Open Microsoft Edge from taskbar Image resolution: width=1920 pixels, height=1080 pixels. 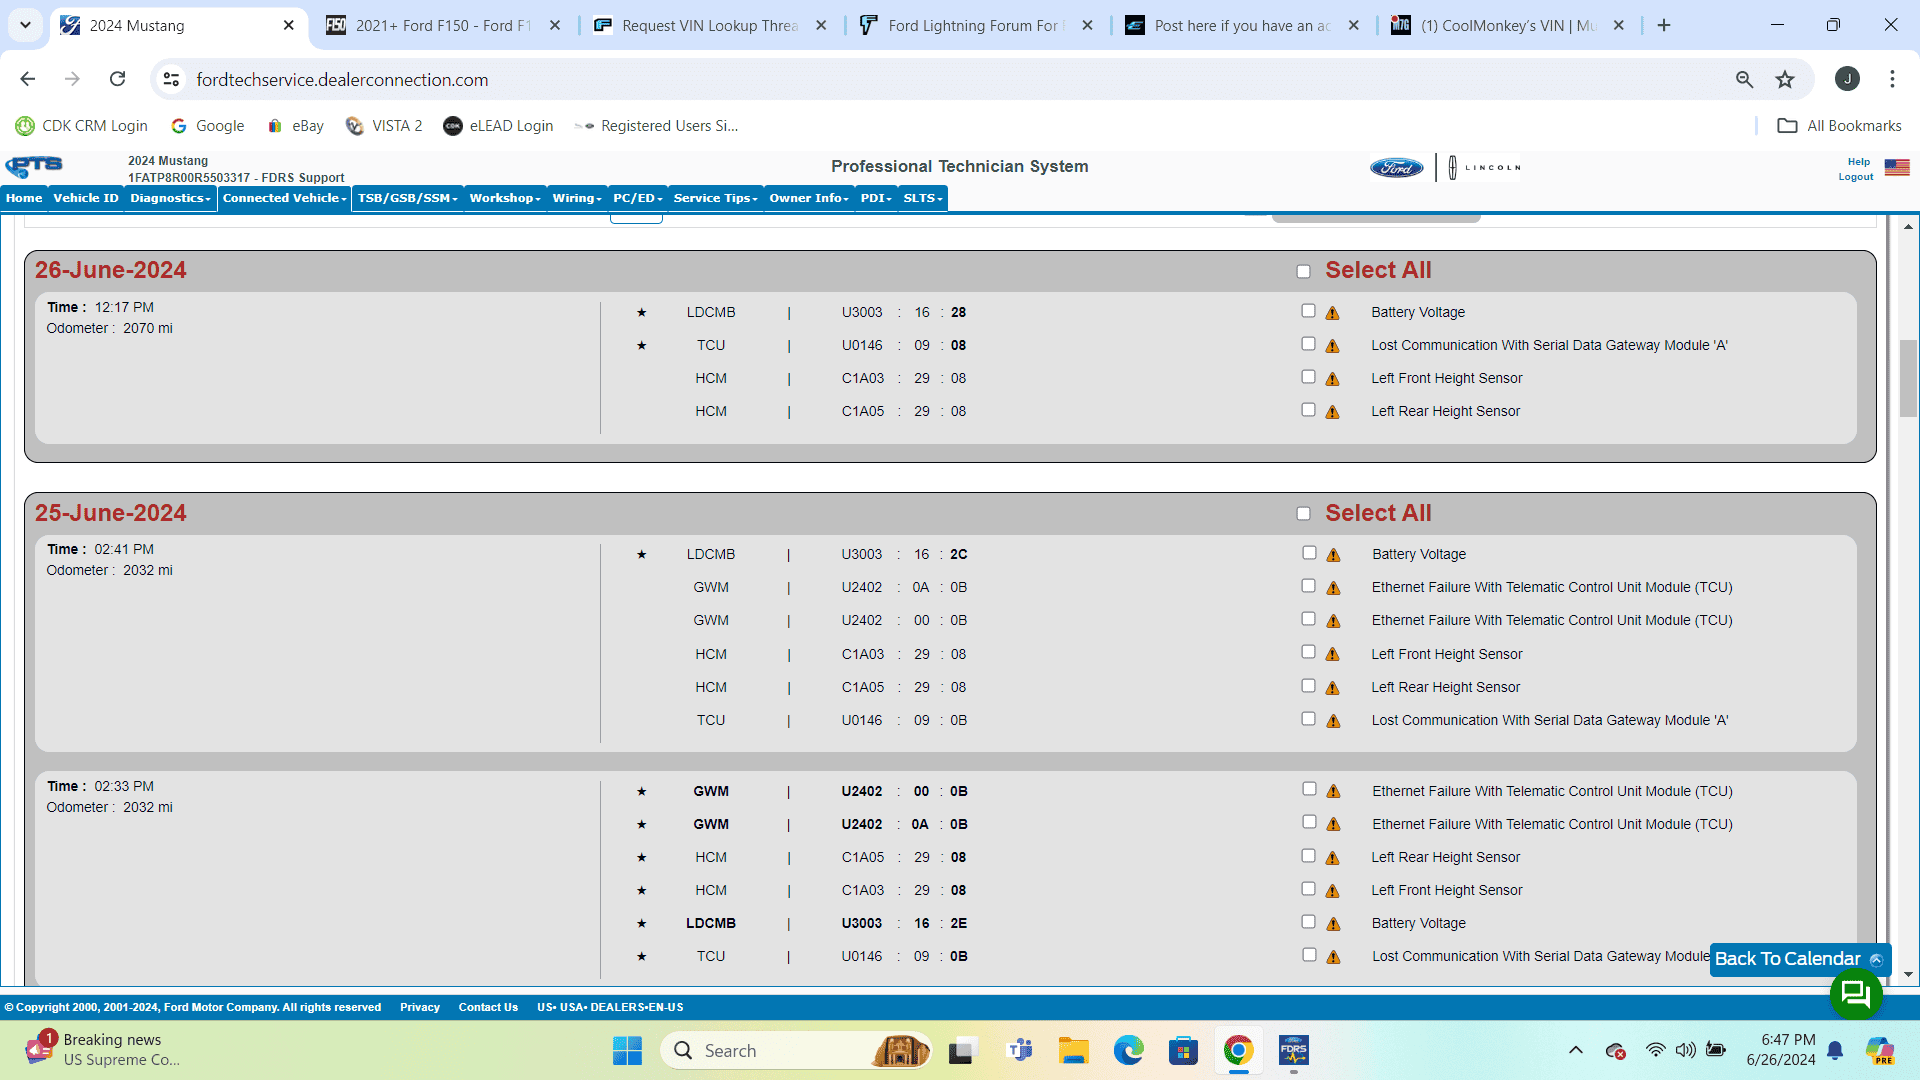1129,1051
